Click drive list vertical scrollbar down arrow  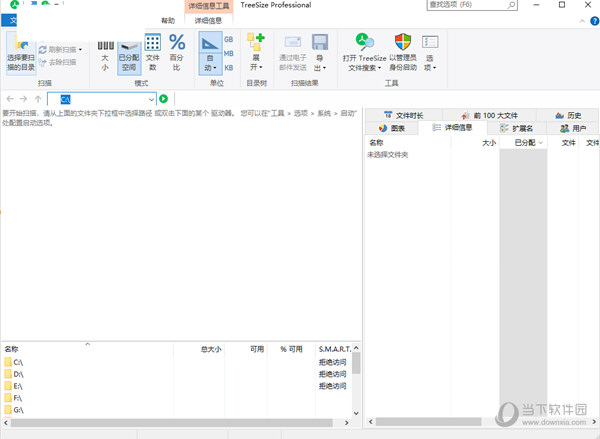pos(356,413)
